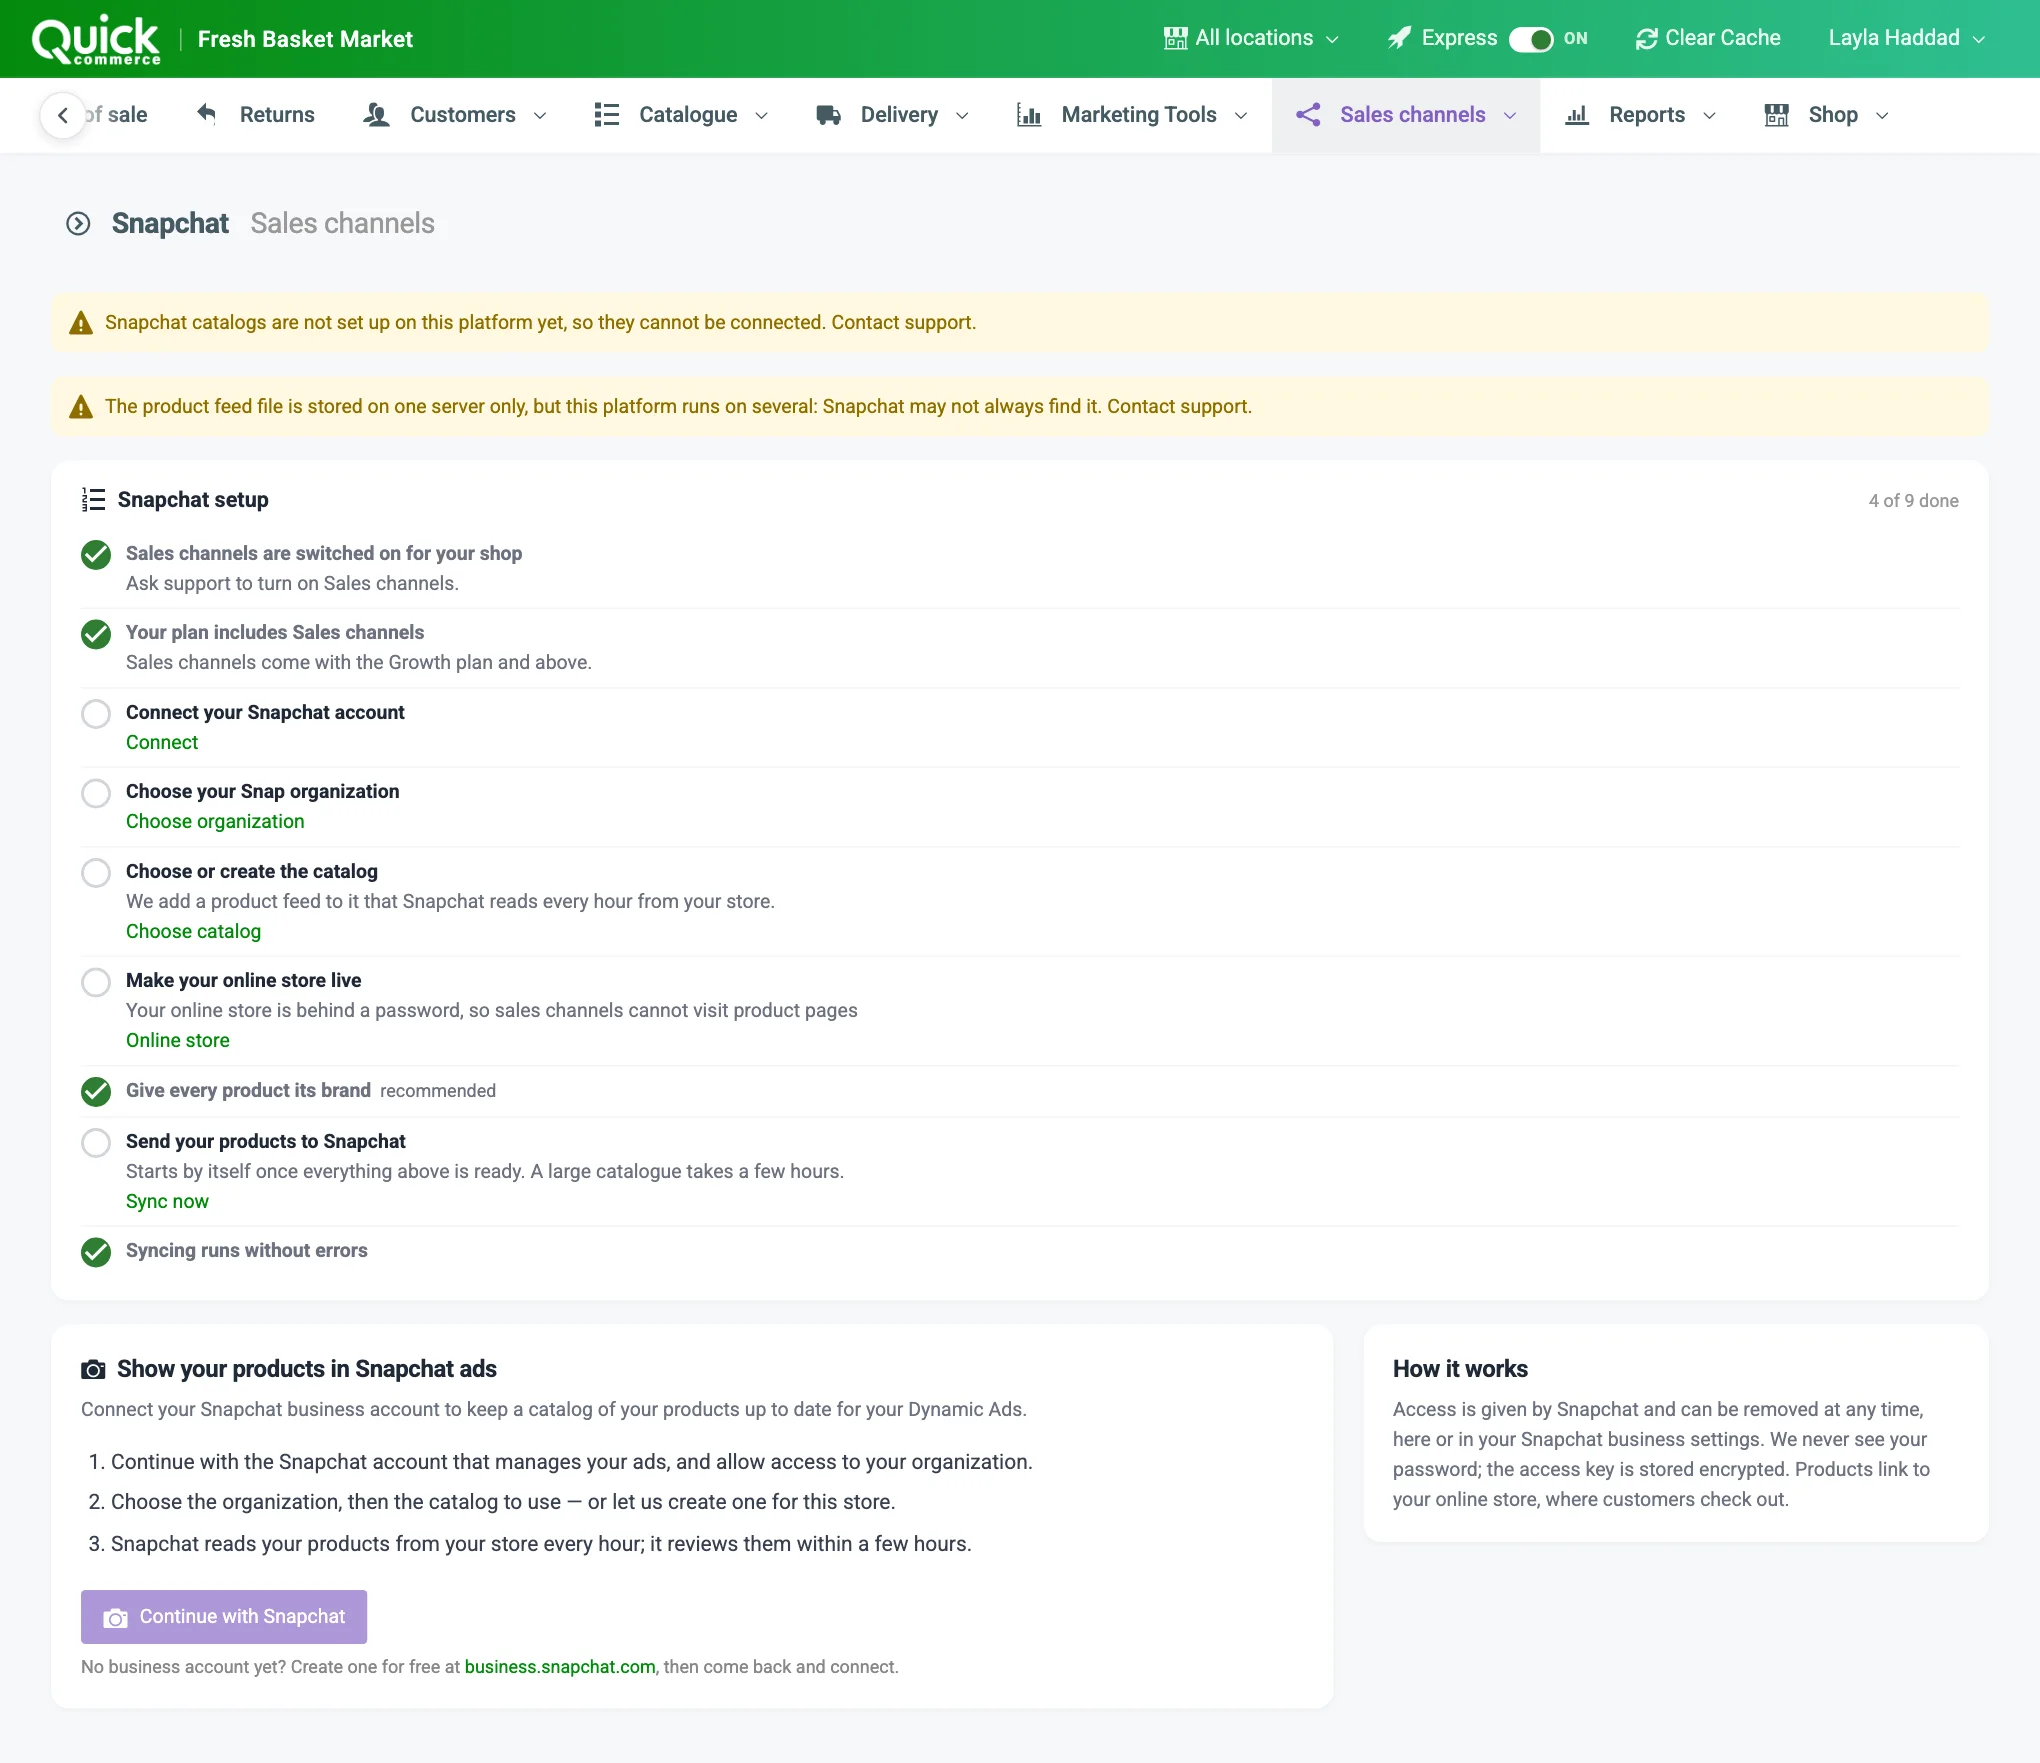Click the circled arrow beside Snapchat heading
The height and width of the screenshot is (1763, 2040).
(x=78, y=223)
